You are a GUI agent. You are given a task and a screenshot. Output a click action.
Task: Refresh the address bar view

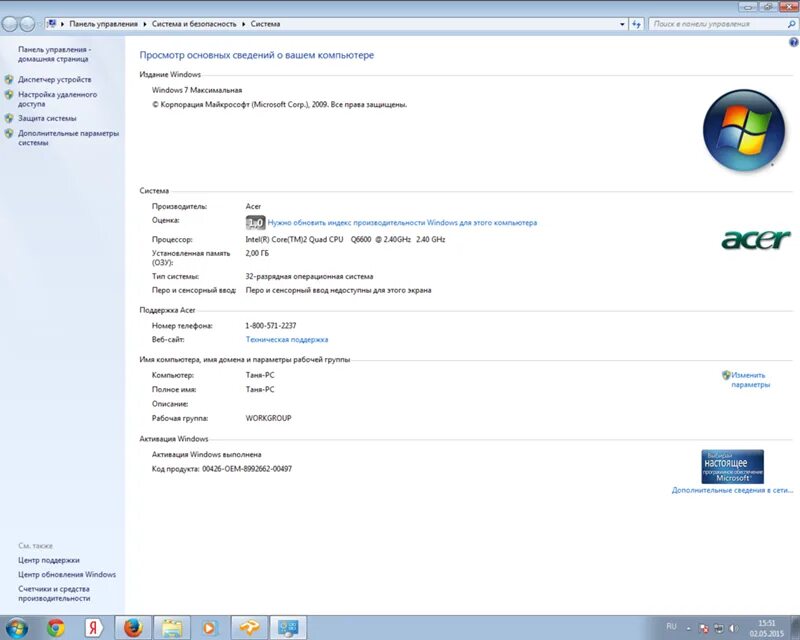point(636,24)
